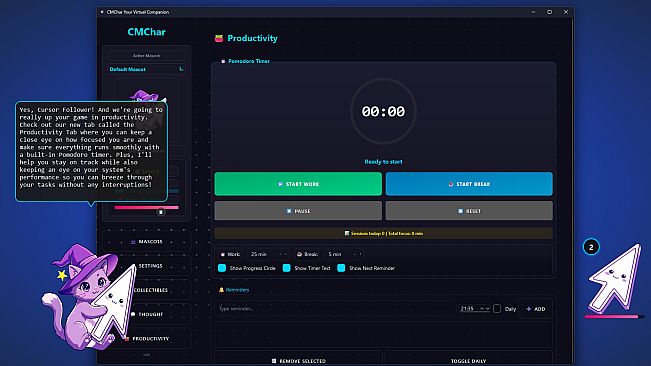Click the Sessions today stats bar
Viewport: 651px width, 366px height.
click(x=383, y=233)
